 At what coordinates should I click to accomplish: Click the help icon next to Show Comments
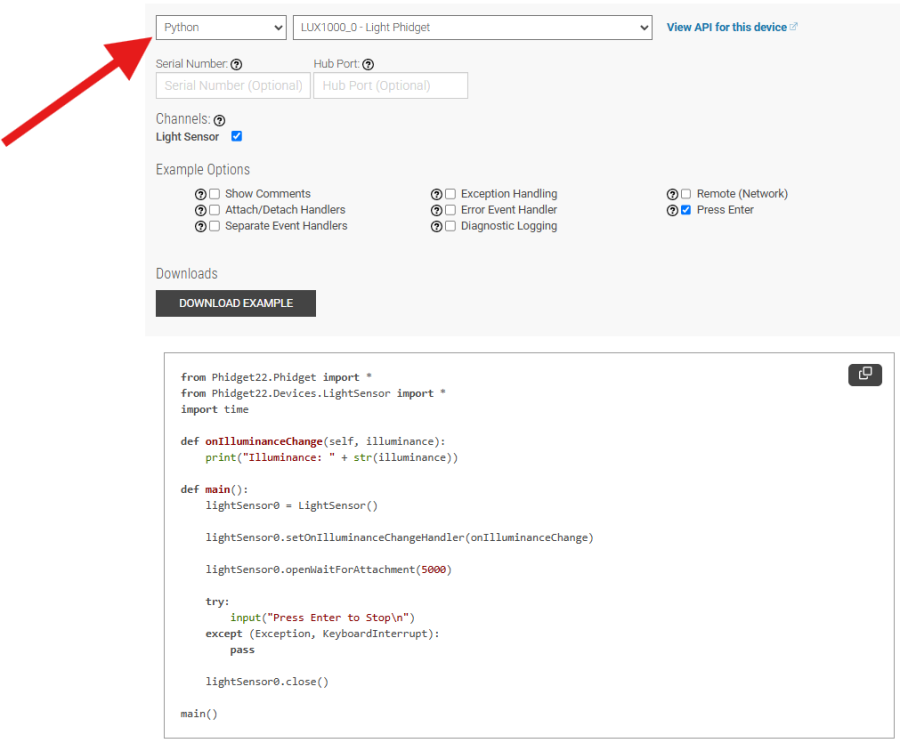201,193
